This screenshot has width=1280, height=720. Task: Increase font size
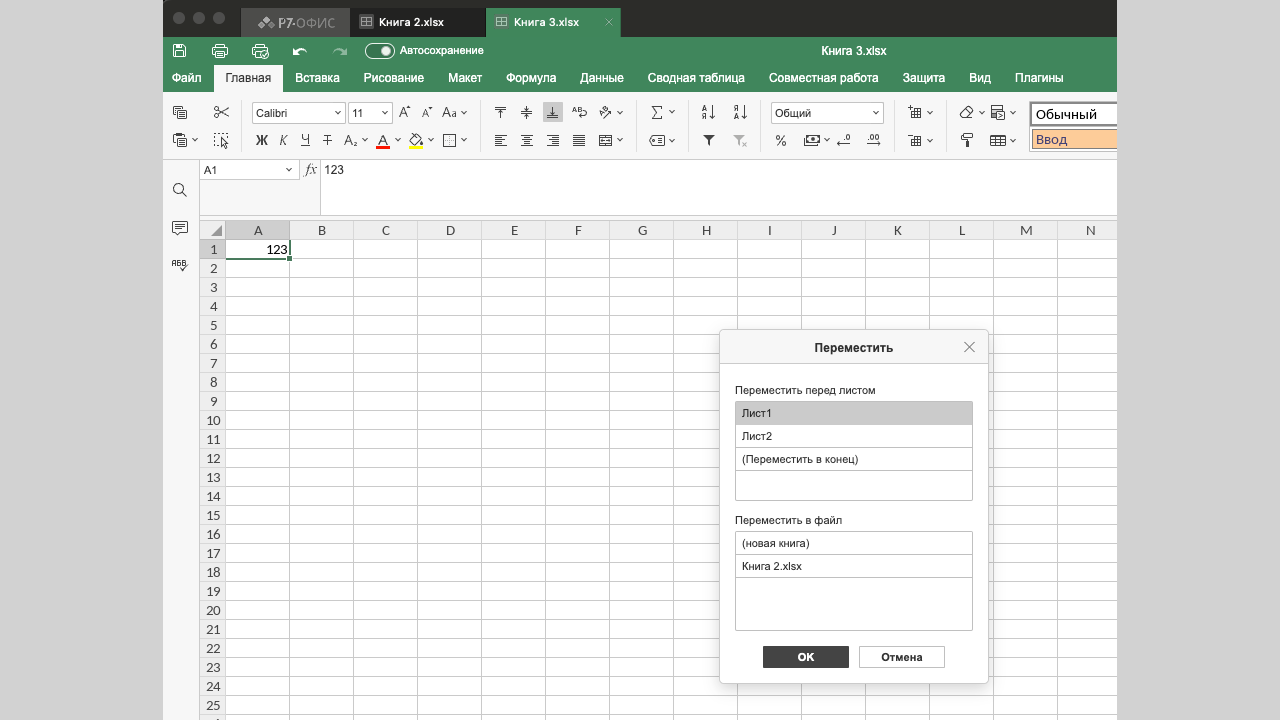point(405,113)
